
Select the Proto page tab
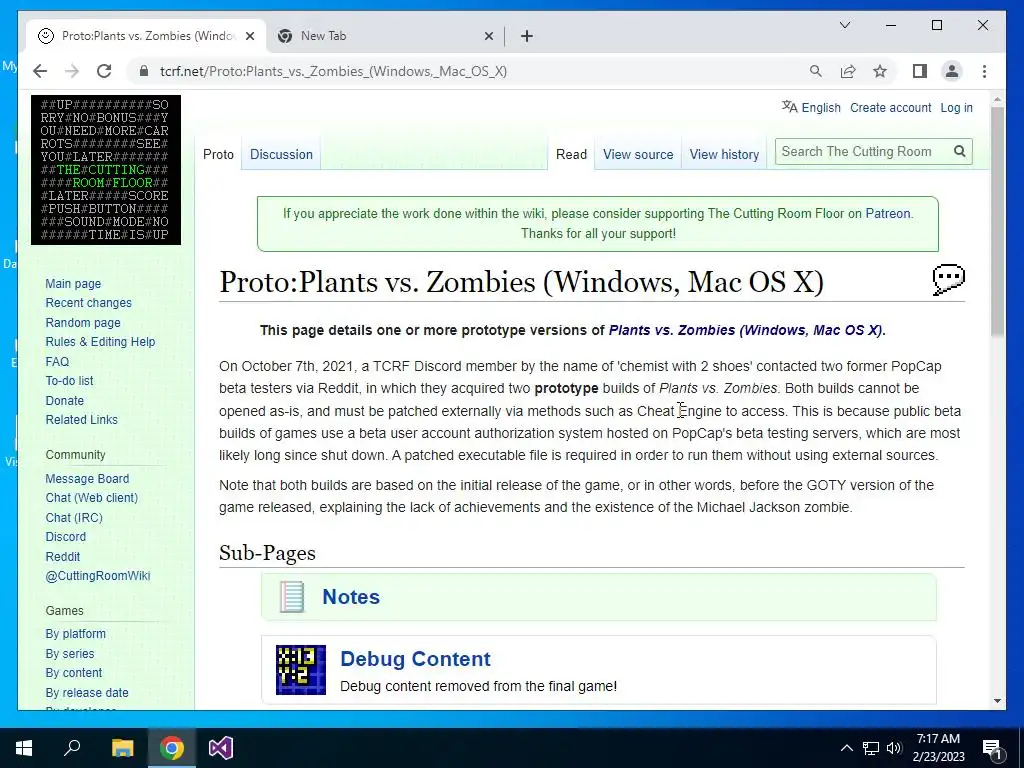point(218,155)
